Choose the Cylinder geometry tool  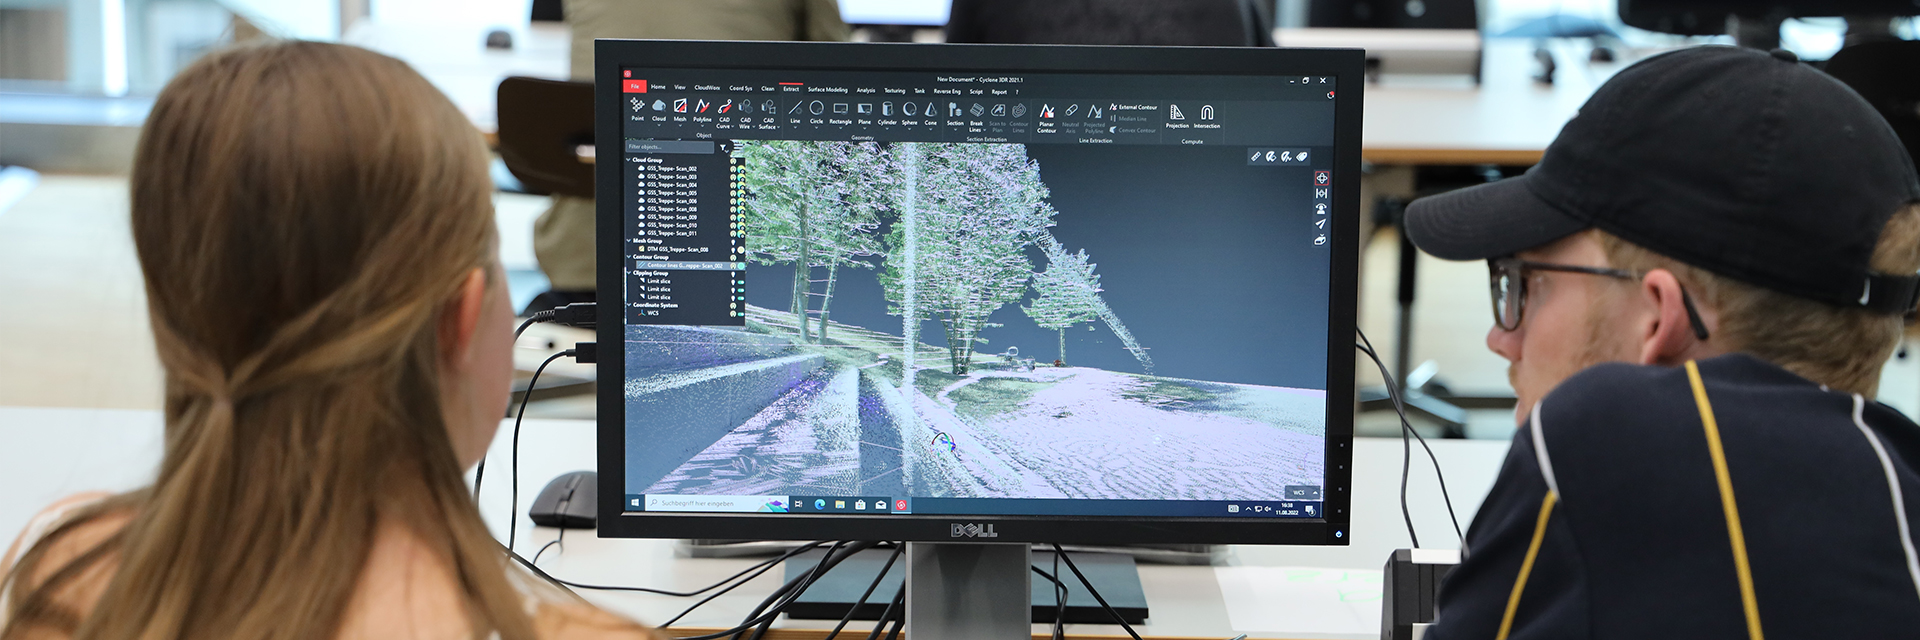(887, 110)
